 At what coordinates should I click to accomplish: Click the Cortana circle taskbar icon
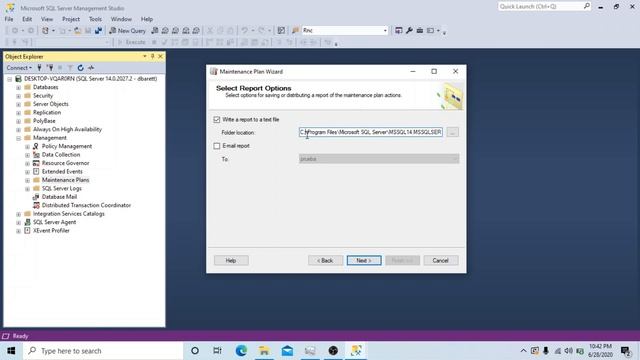point(195,351)
